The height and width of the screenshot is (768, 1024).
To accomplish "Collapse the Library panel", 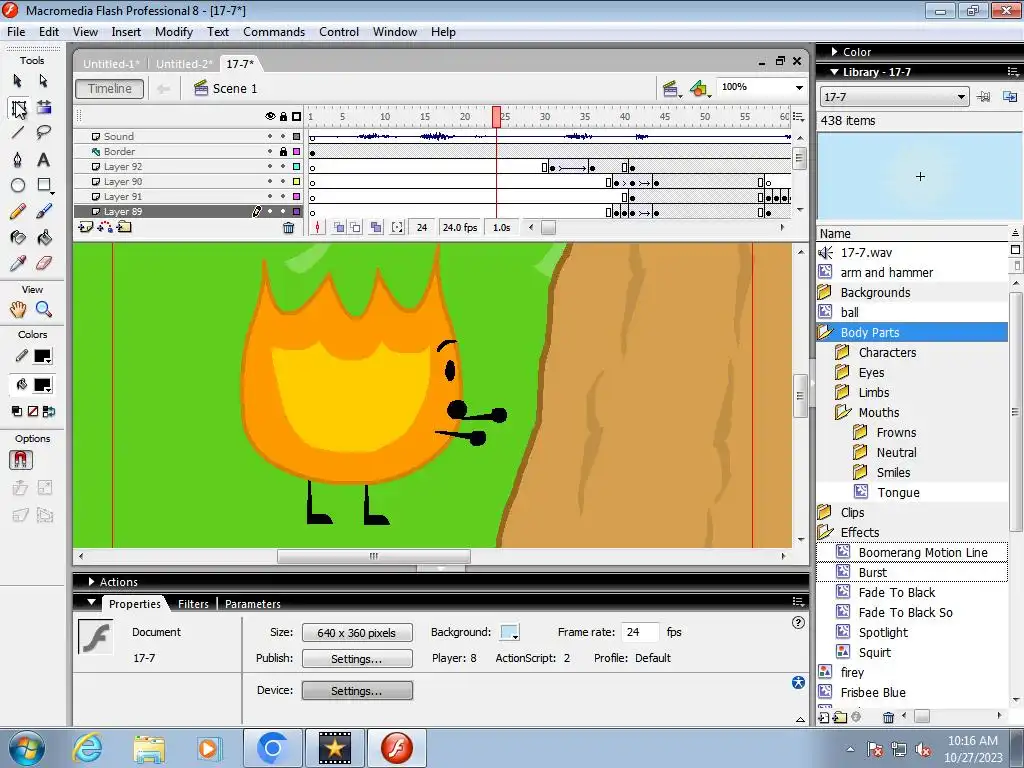I will click(x=834, y=72).
